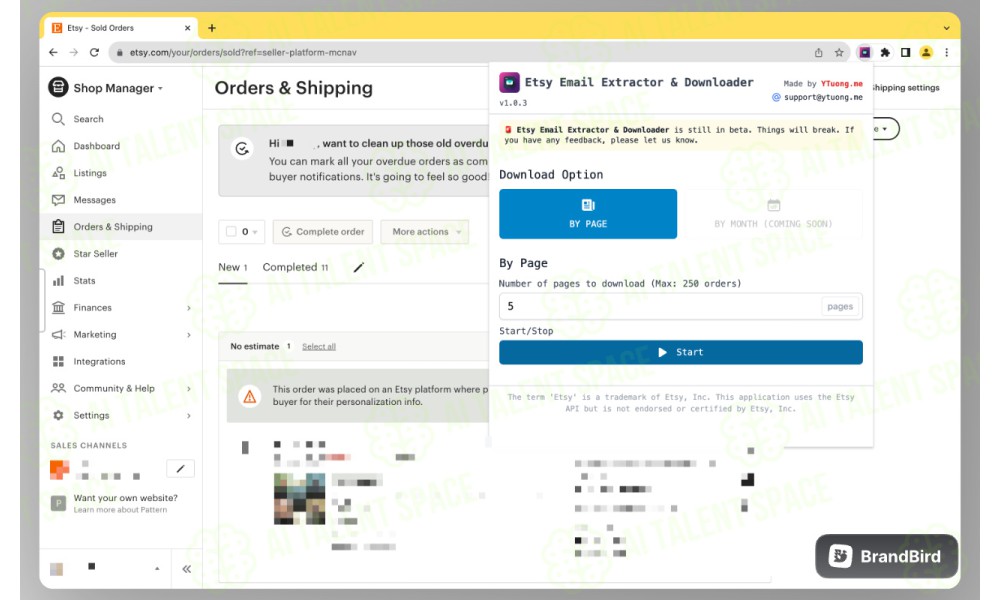Viewport: 1000px width, 600px height.
Task: Click the share page icon in address bar
Action: (x=818, y=52)
